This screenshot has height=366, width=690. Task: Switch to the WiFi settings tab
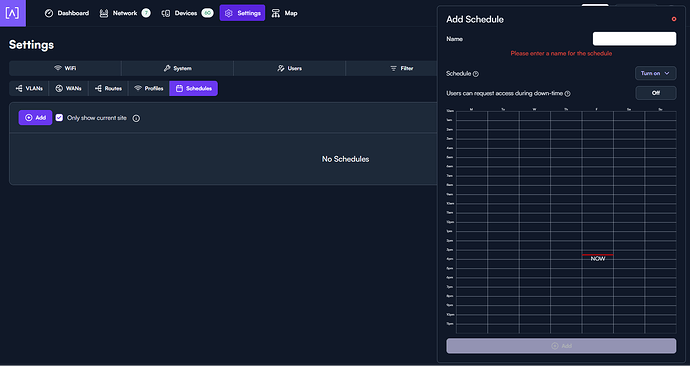[x=65, y=68]
